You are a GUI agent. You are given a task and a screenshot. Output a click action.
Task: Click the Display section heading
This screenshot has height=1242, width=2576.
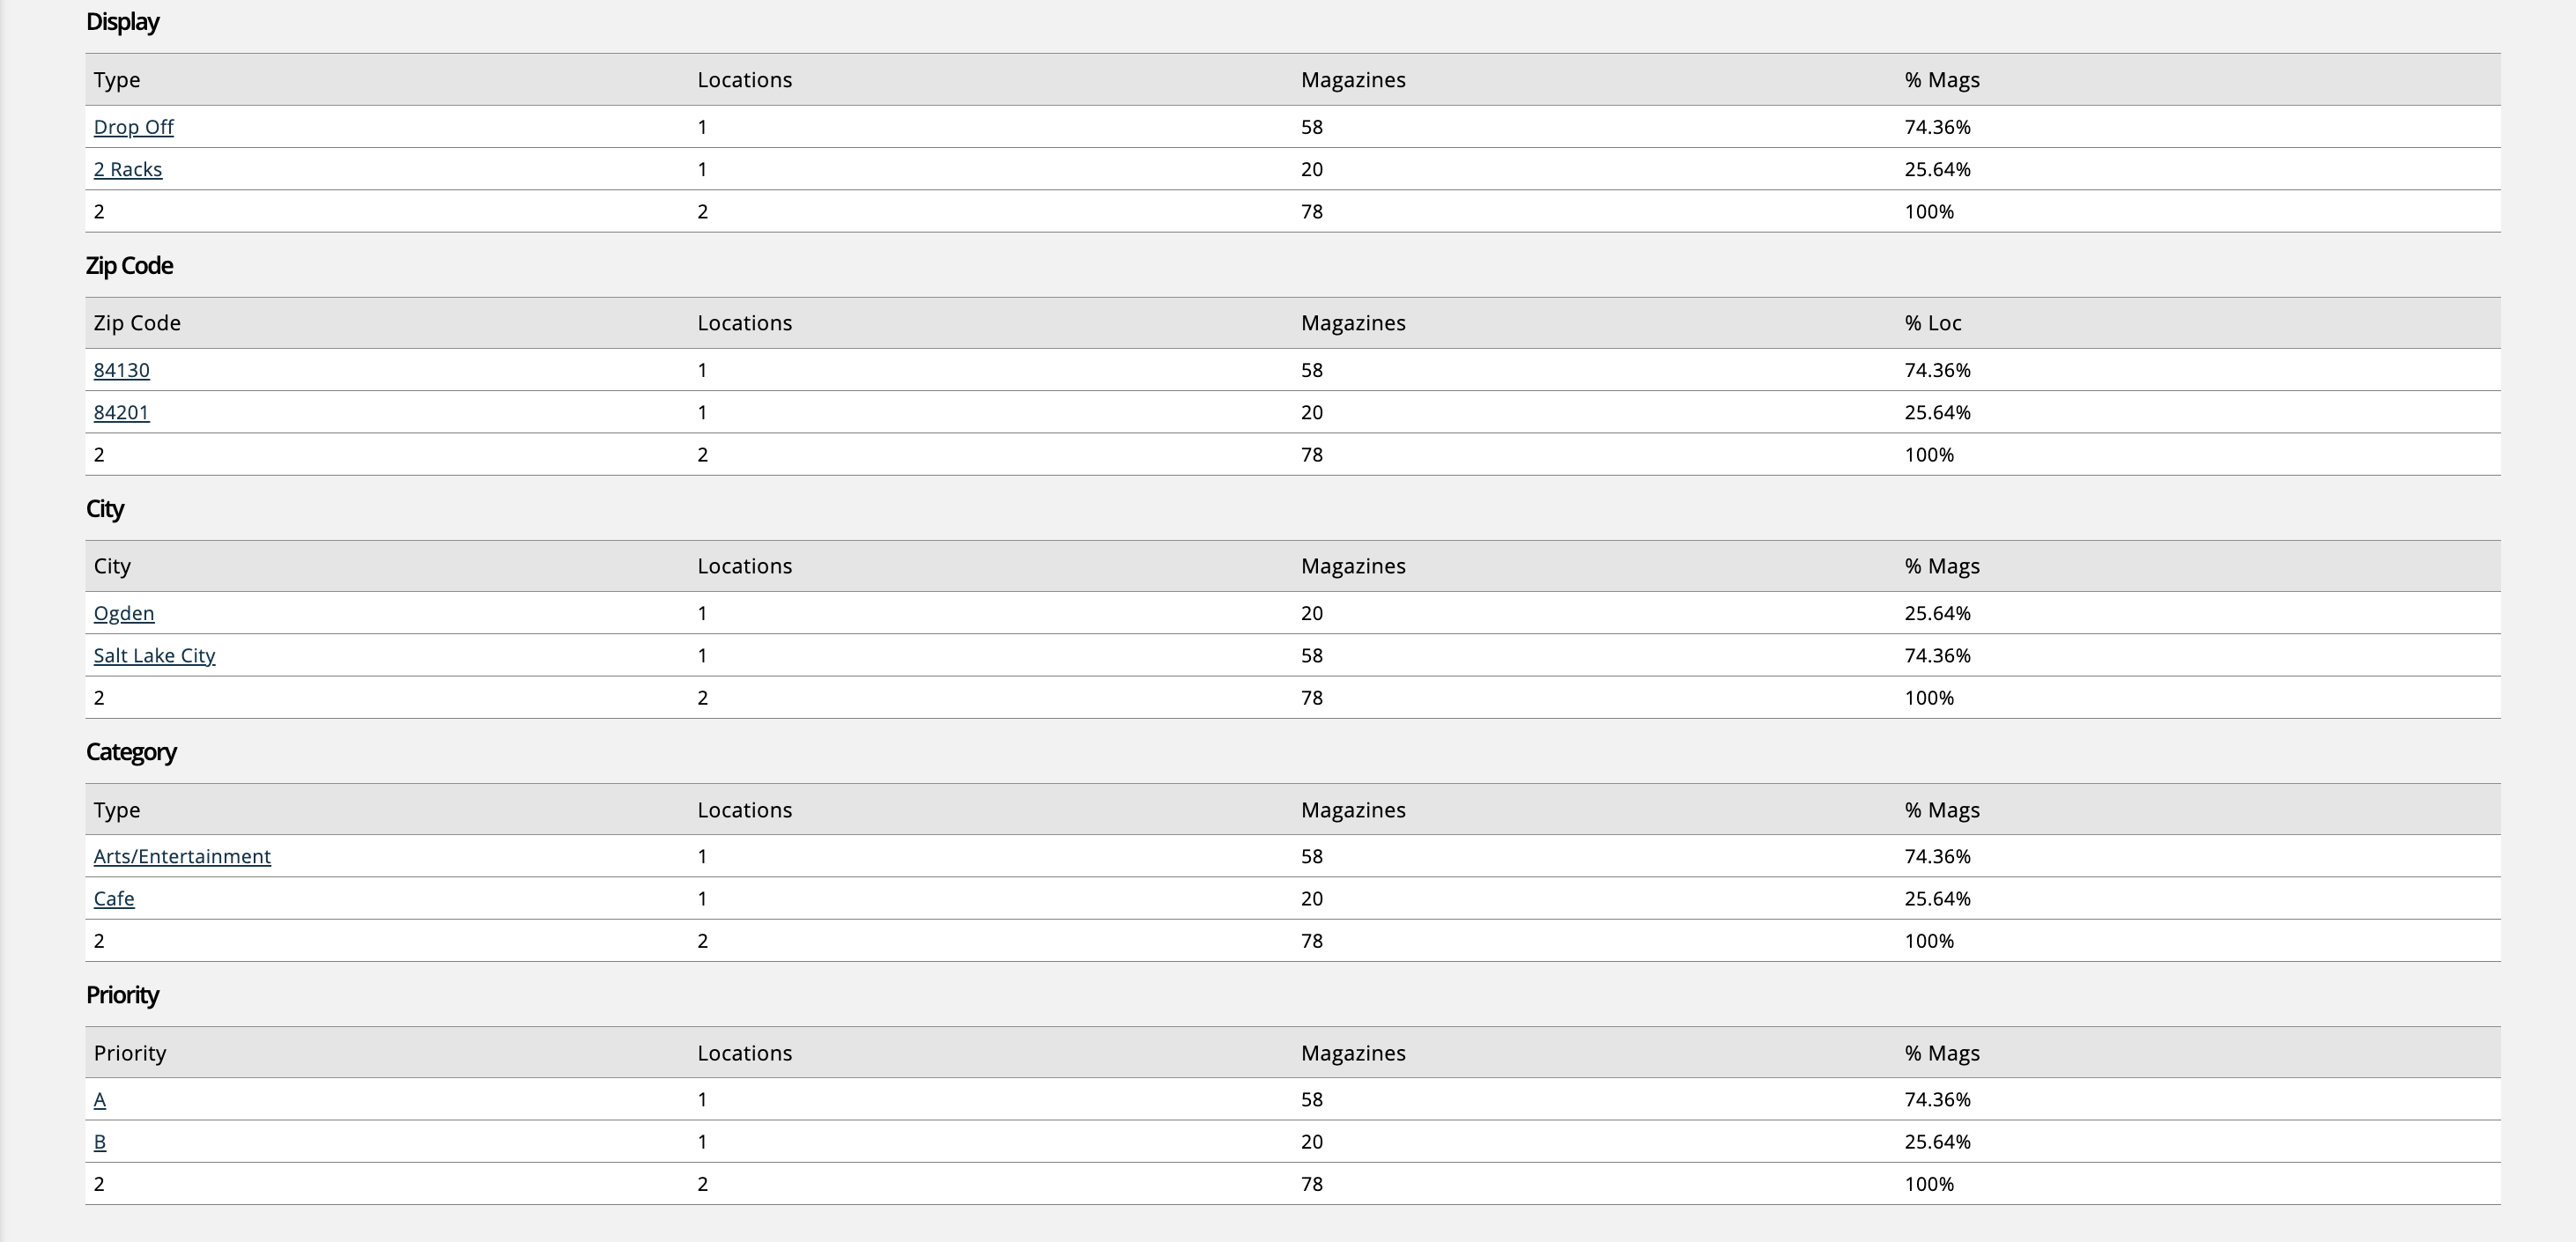tap(122, 22)
